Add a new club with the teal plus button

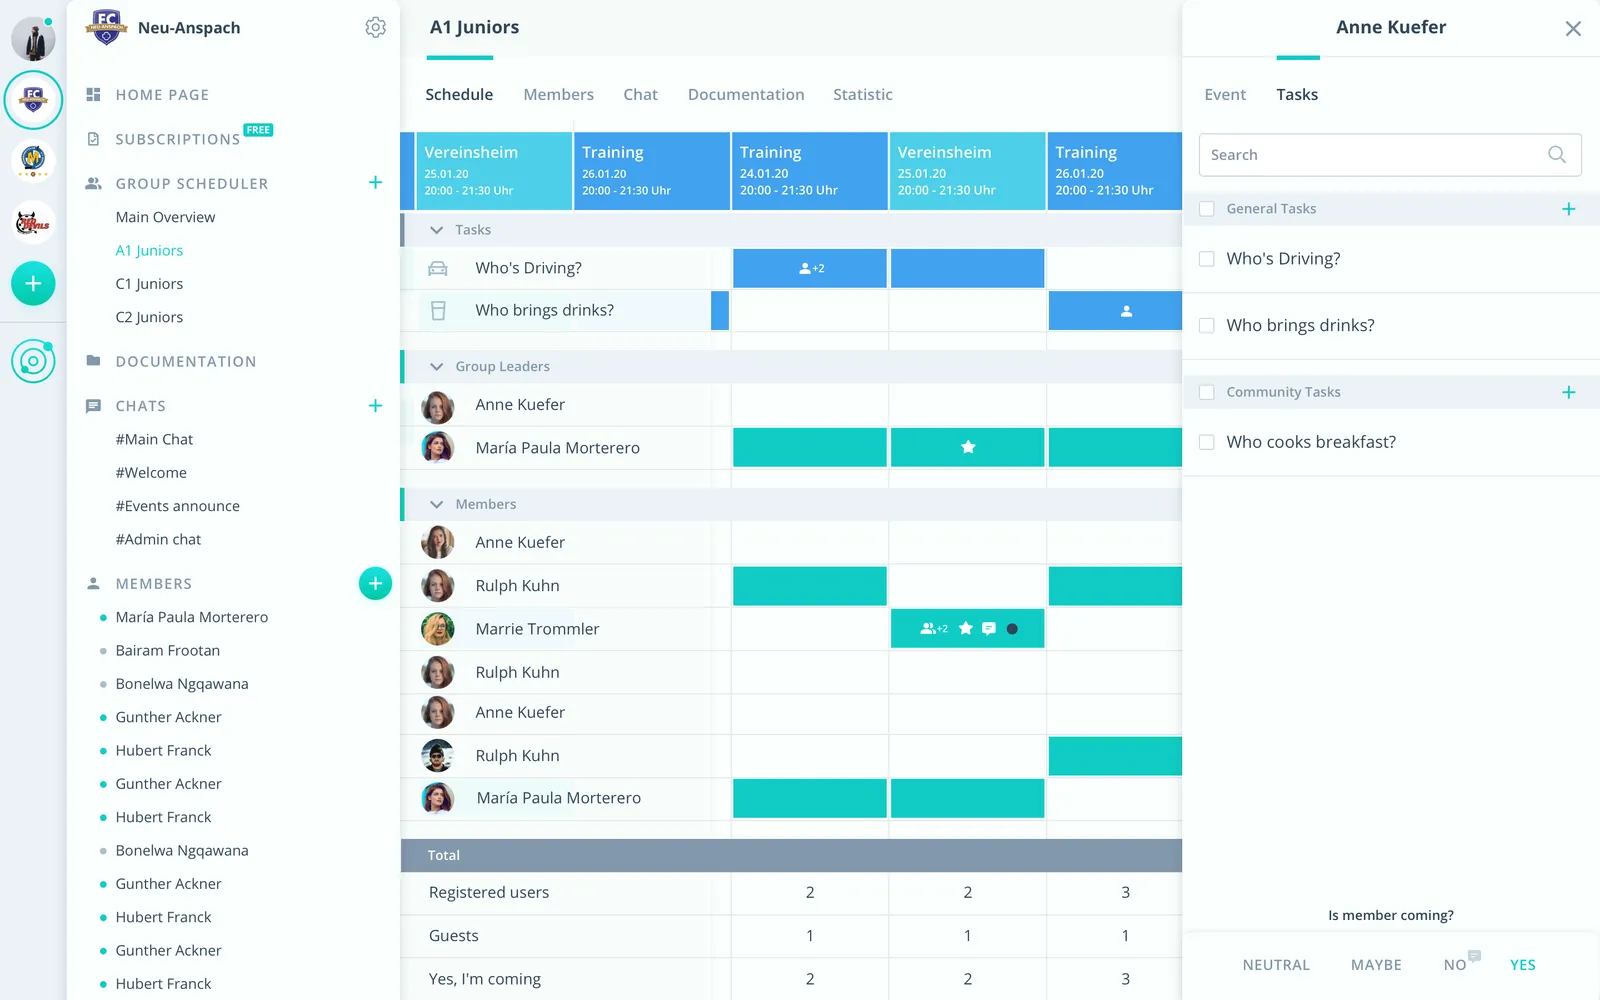click(x=33, y=284)
